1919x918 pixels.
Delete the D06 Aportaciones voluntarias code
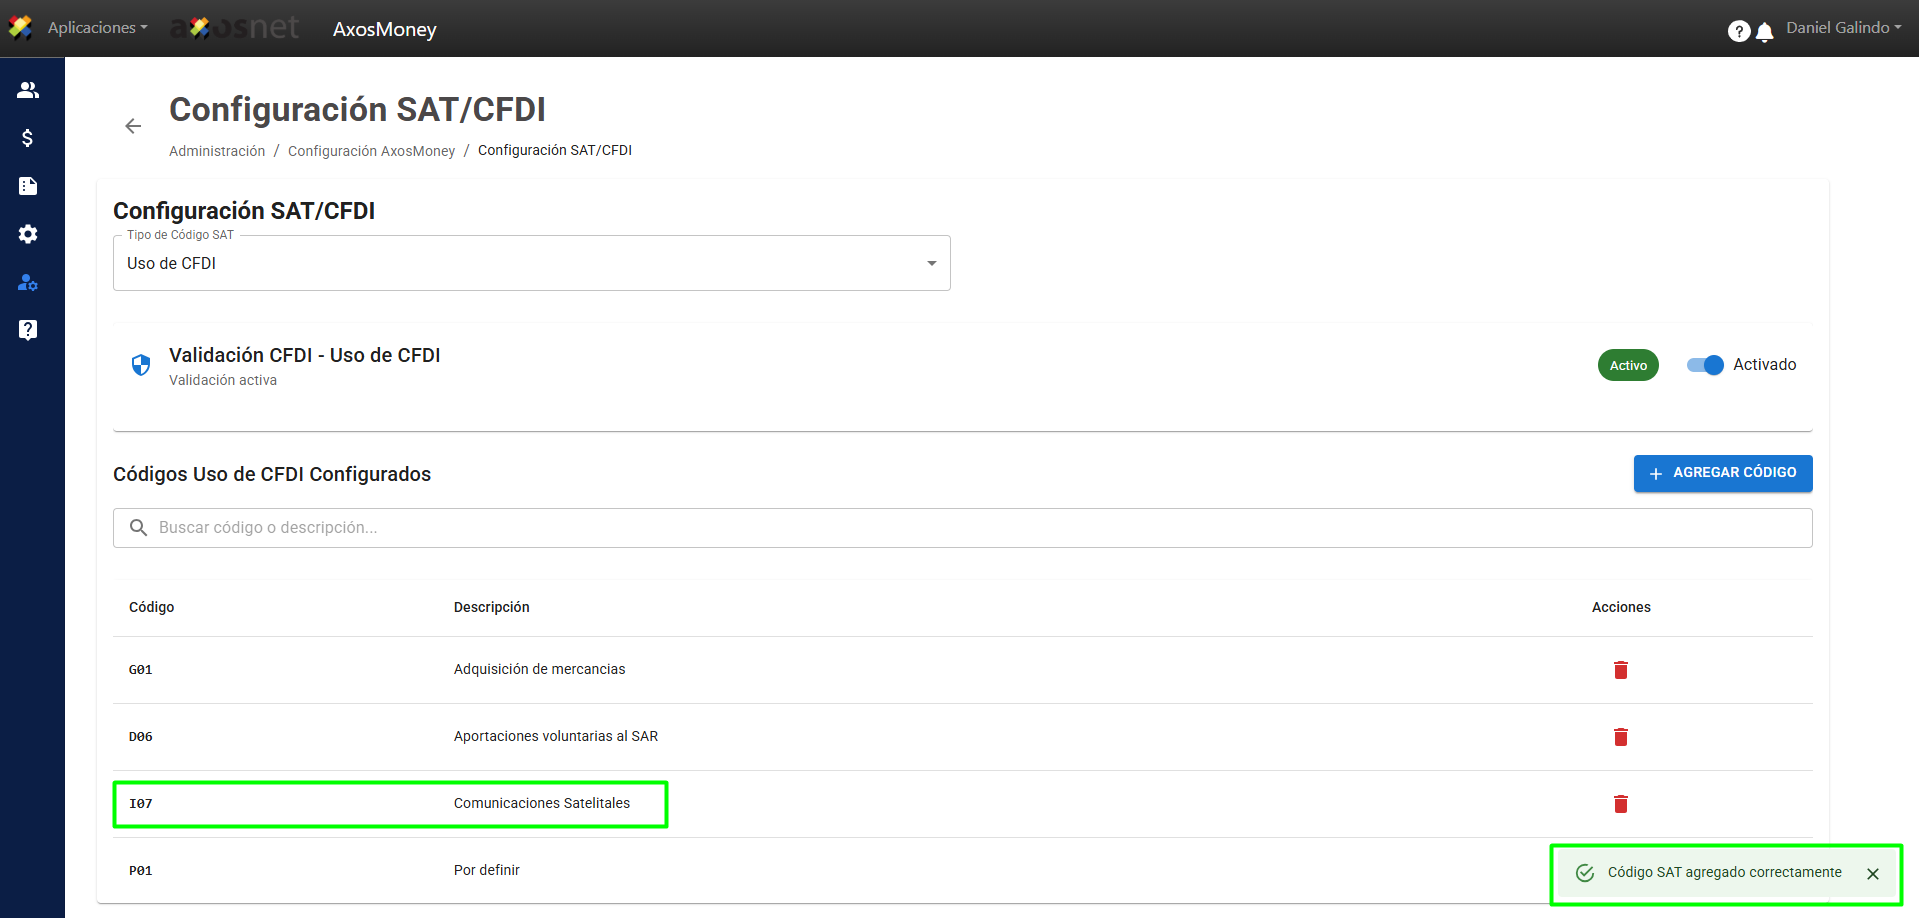click(x=1620, y=737)
